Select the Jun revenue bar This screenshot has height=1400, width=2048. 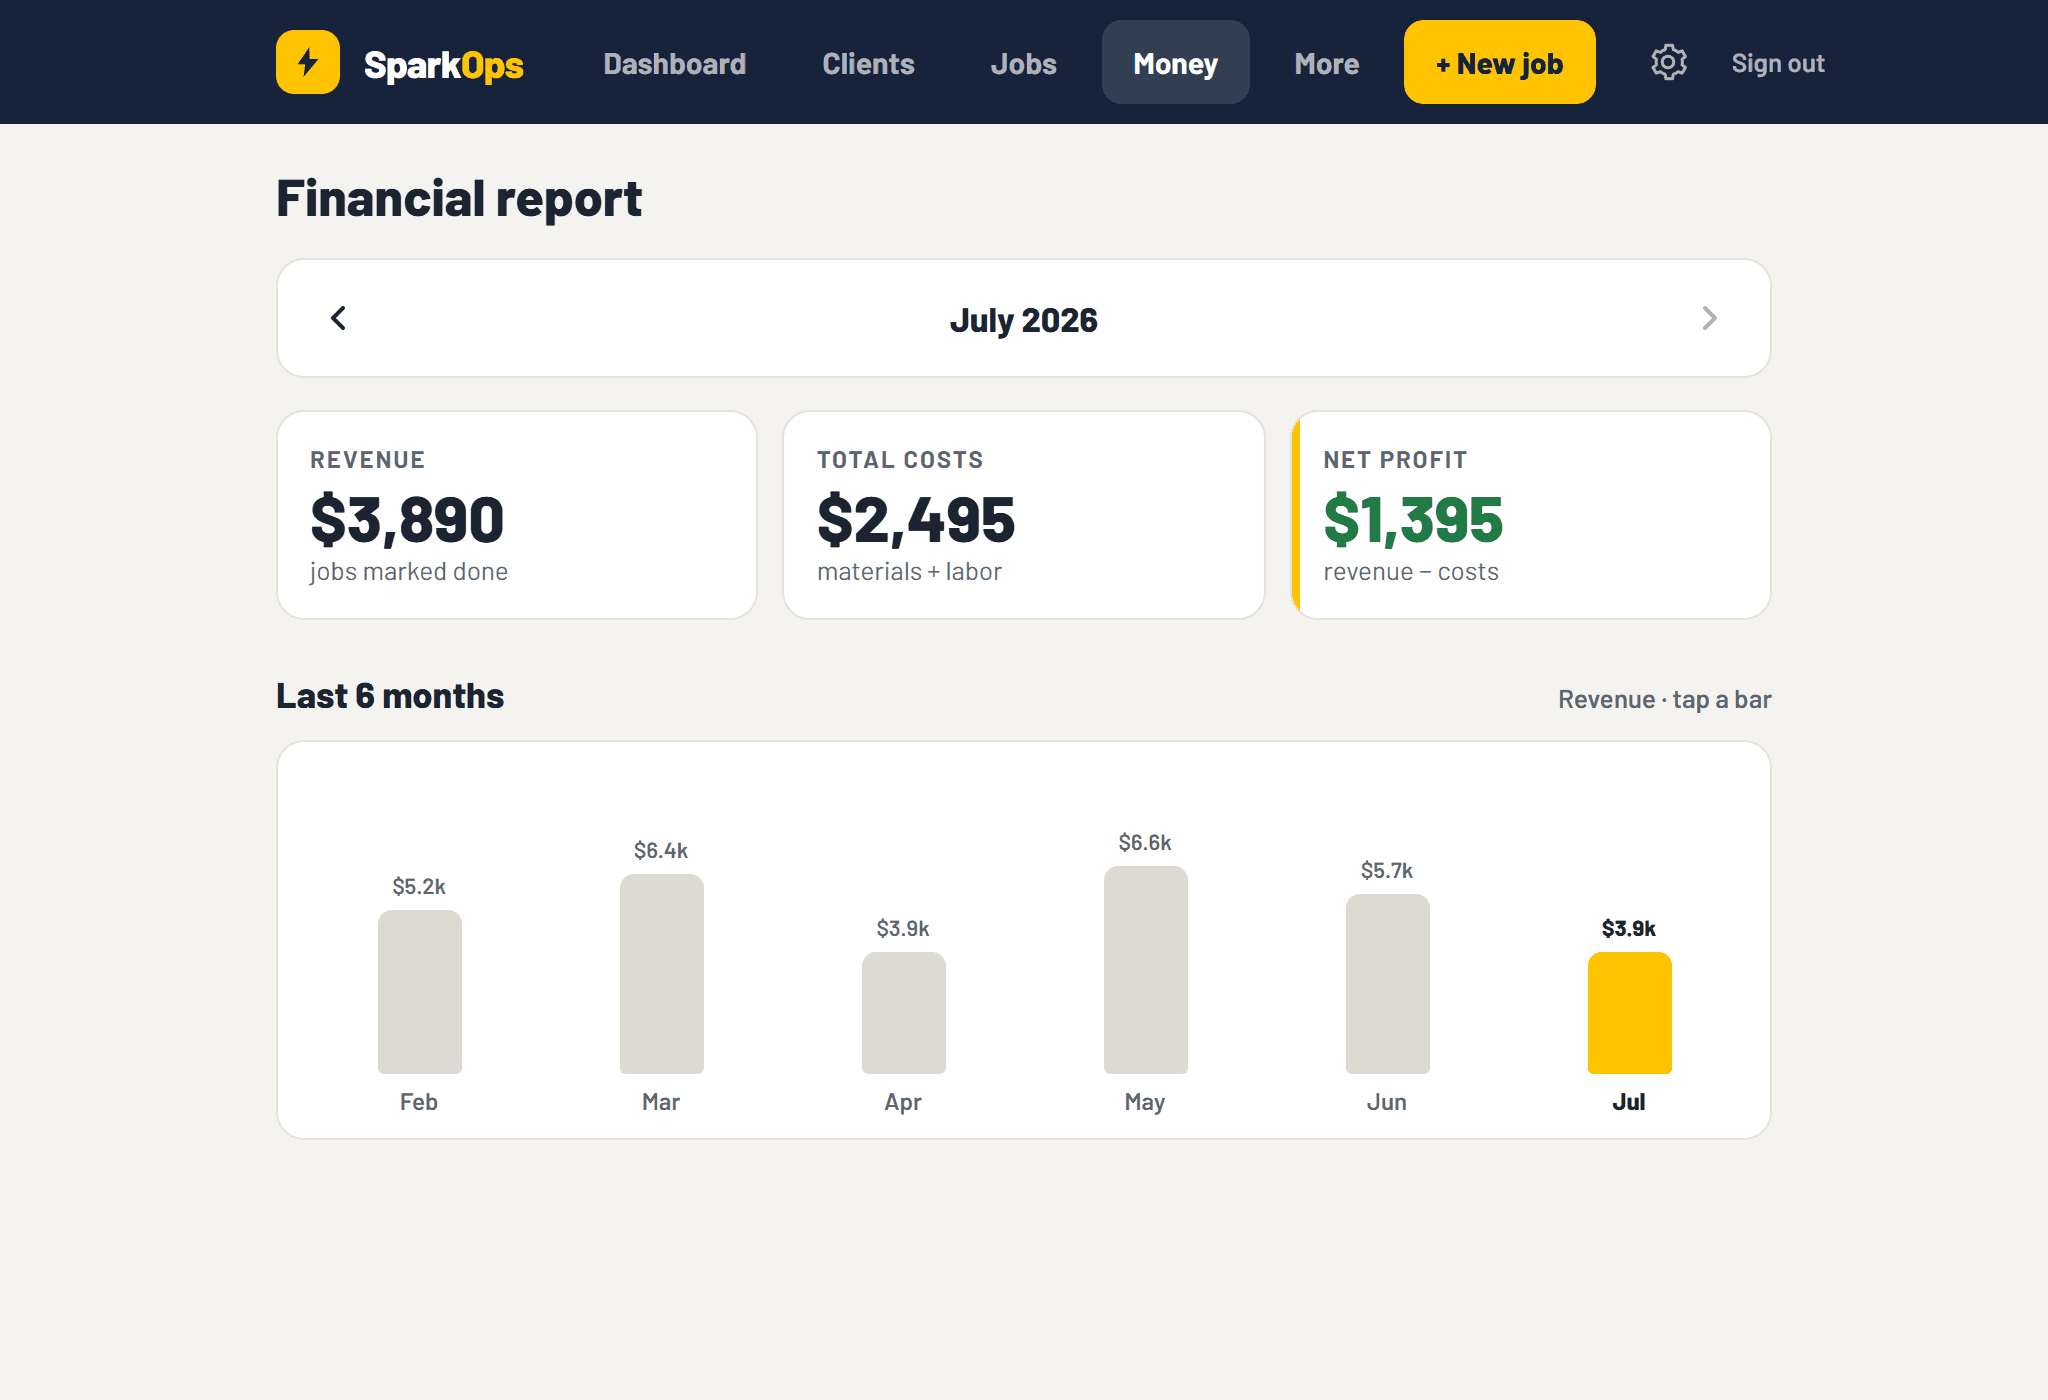tap(1387, 983)
